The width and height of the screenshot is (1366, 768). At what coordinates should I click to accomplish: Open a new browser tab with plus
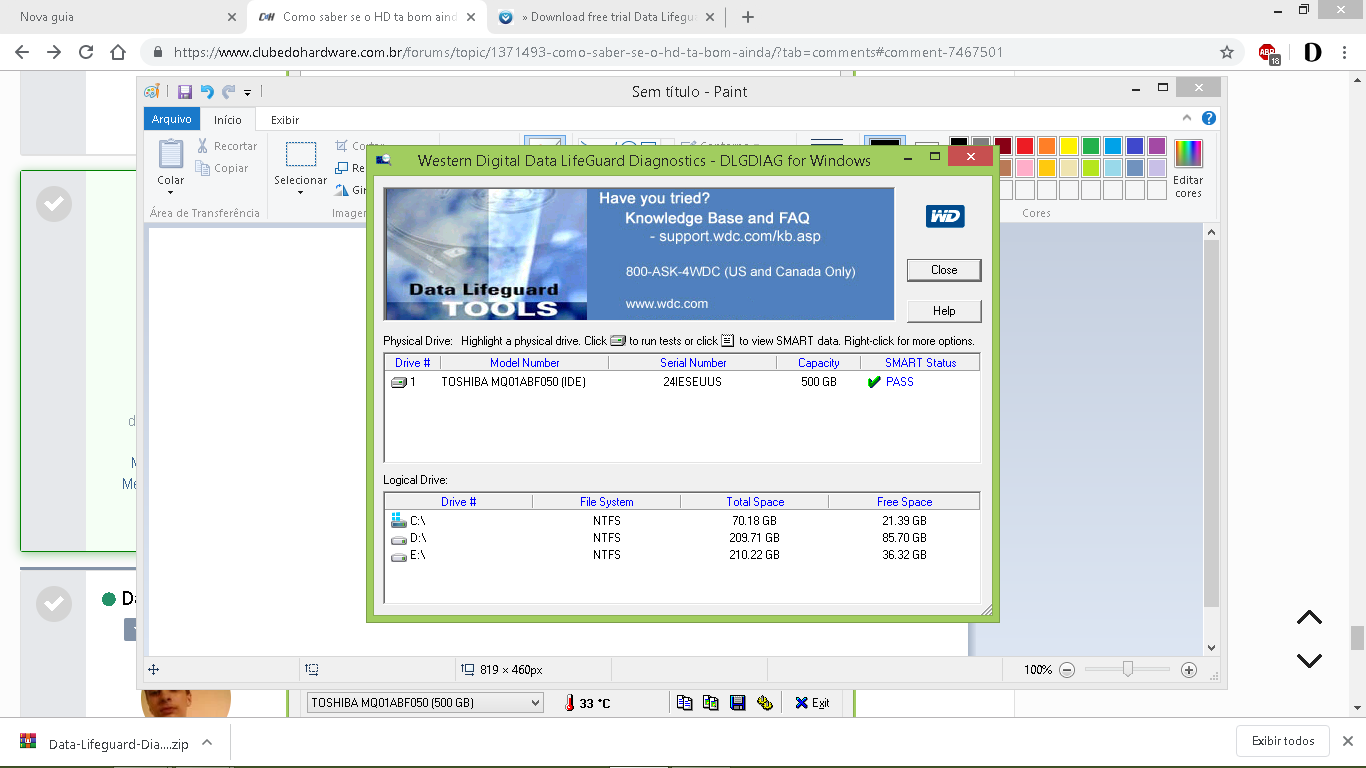(x=747, y=17)
